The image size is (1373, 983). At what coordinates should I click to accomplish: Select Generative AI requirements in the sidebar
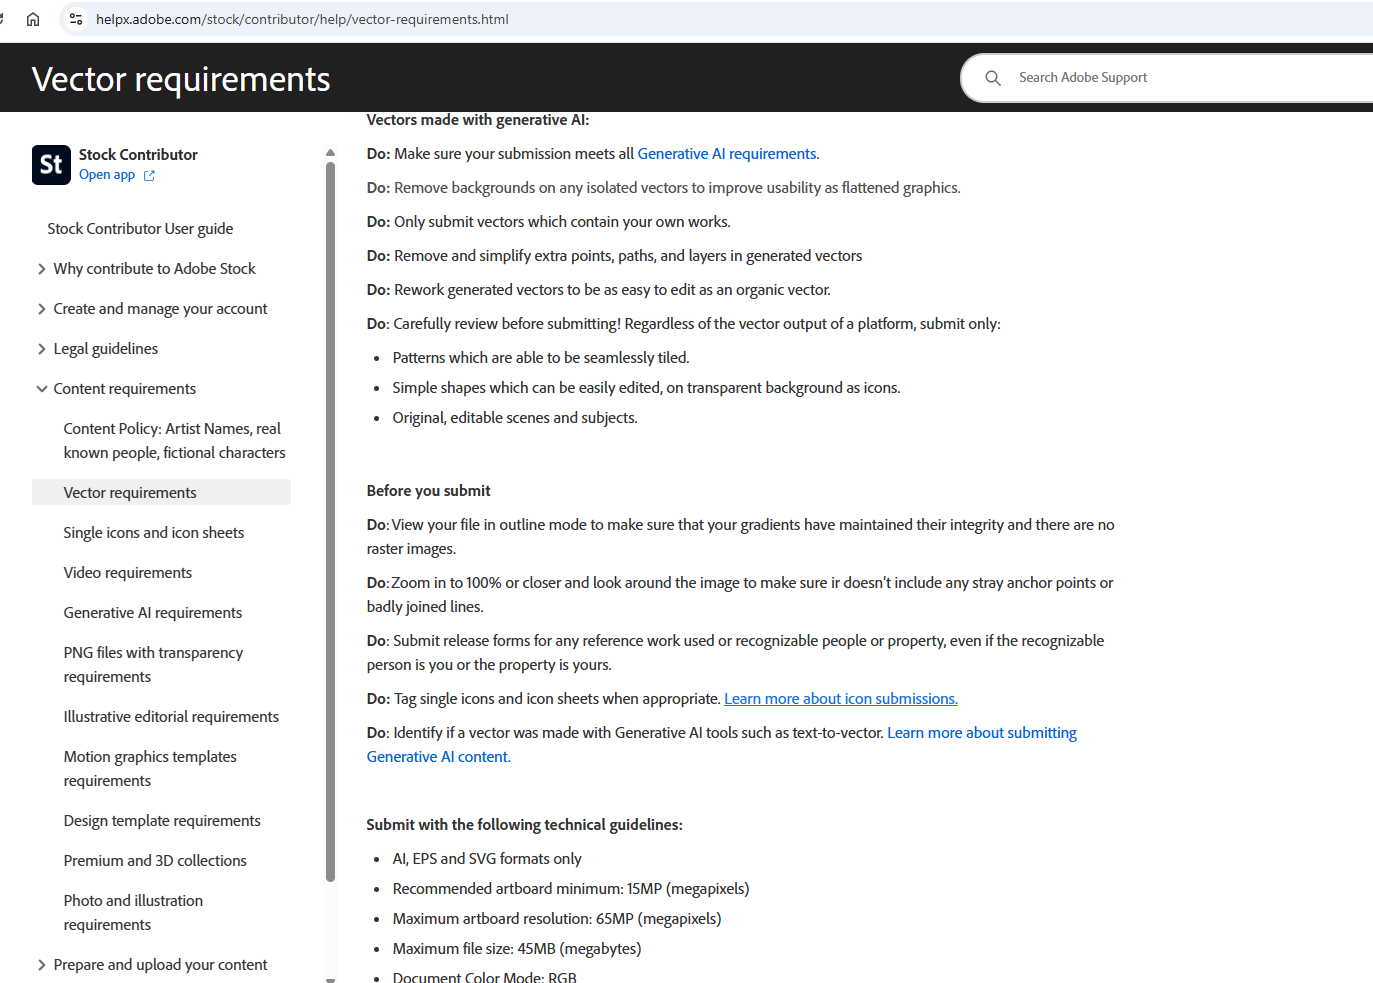pos(152,612)
